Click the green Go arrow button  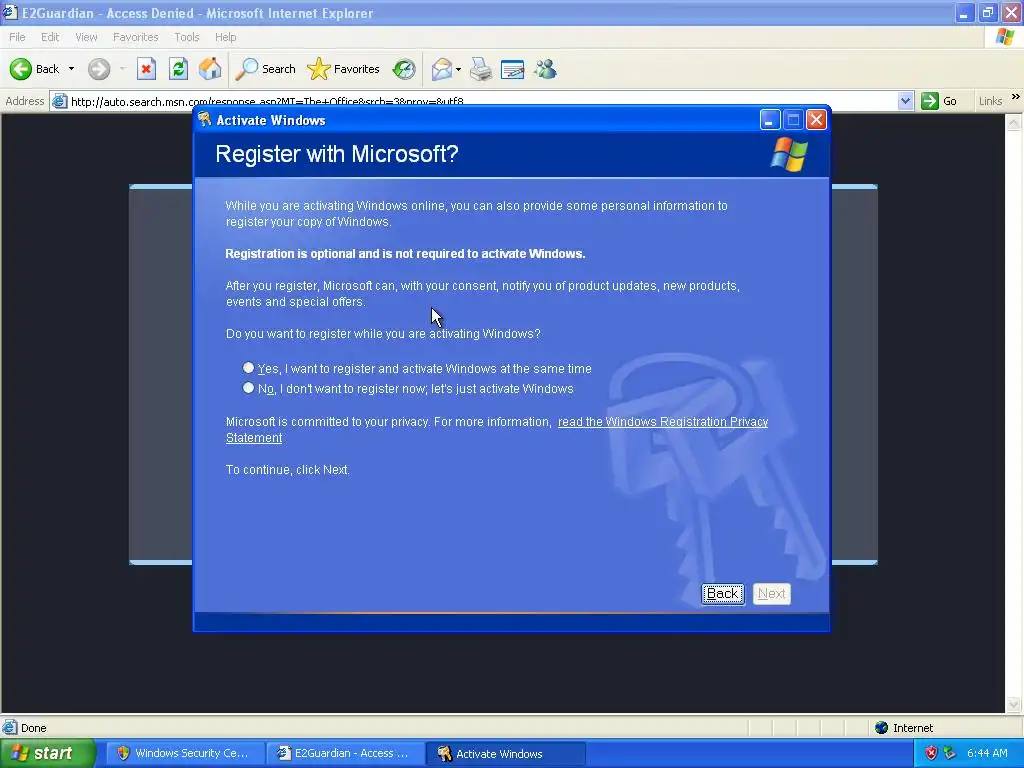pos(929,101)
